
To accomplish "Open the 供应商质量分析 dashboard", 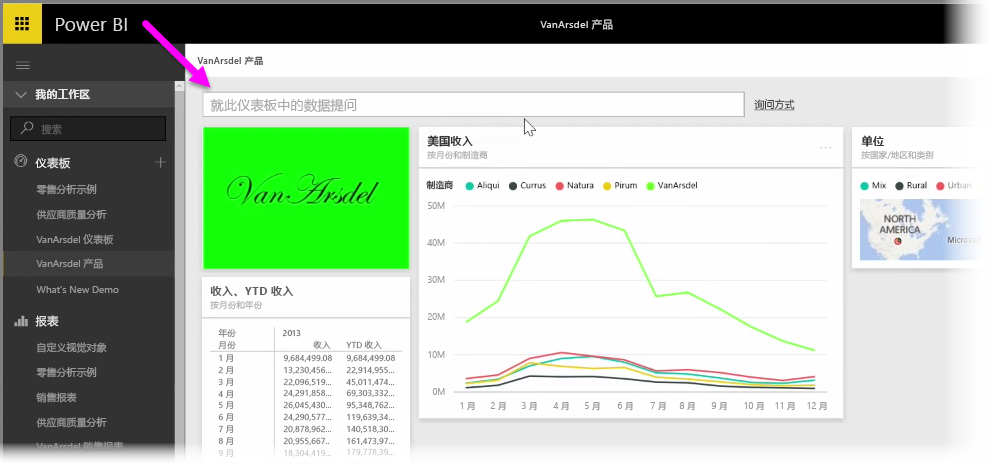I will pos(71,215).
